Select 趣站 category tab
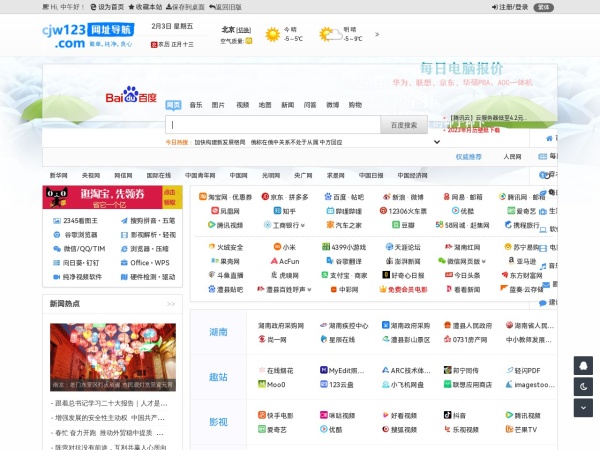 click(x=218, y=377)
